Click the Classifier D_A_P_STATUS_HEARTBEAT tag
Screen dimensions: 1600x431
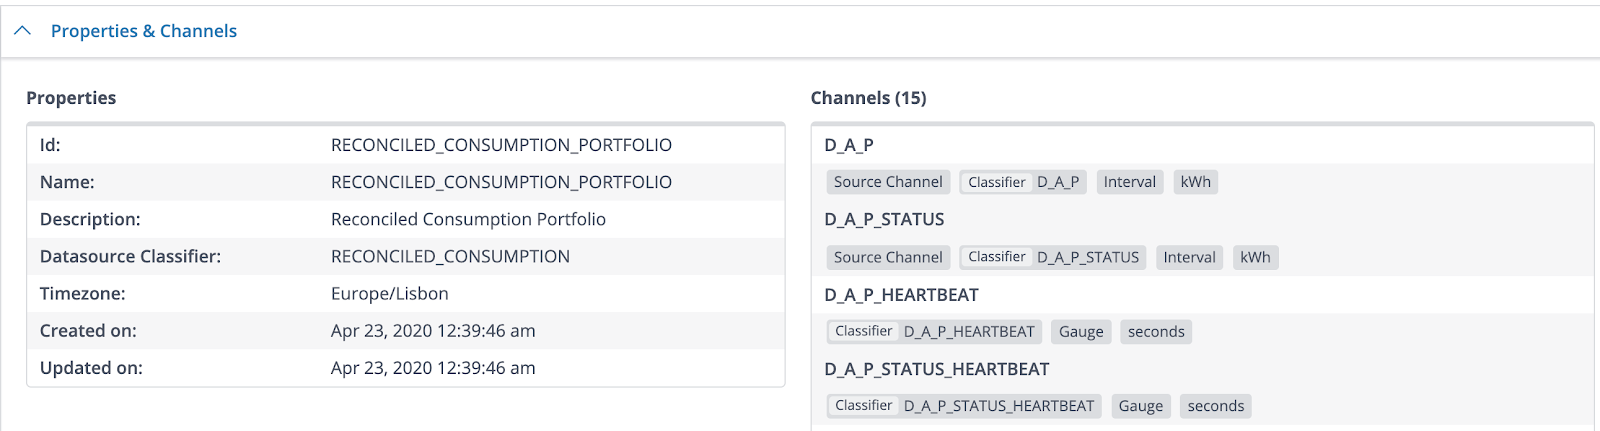964,406
